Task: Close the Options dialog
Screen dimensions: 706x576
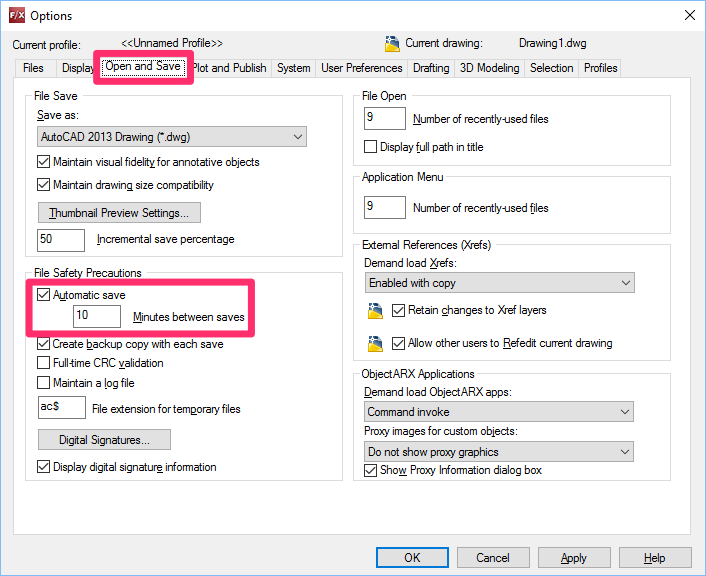Action: [689, 15]
